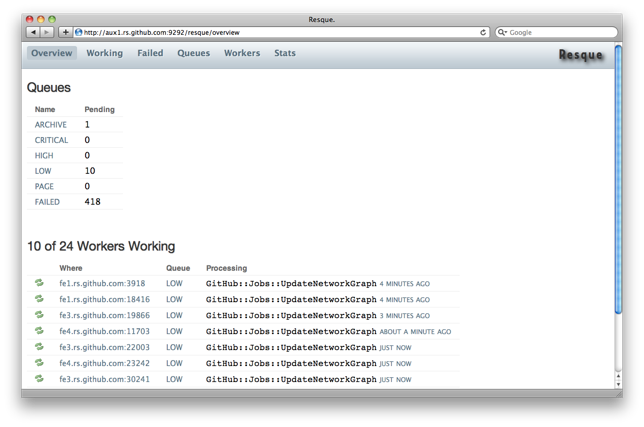This screenshot has width=644, height=427.
Task: Open the CRITICAL queue
Action: click(x=51, y=140)
